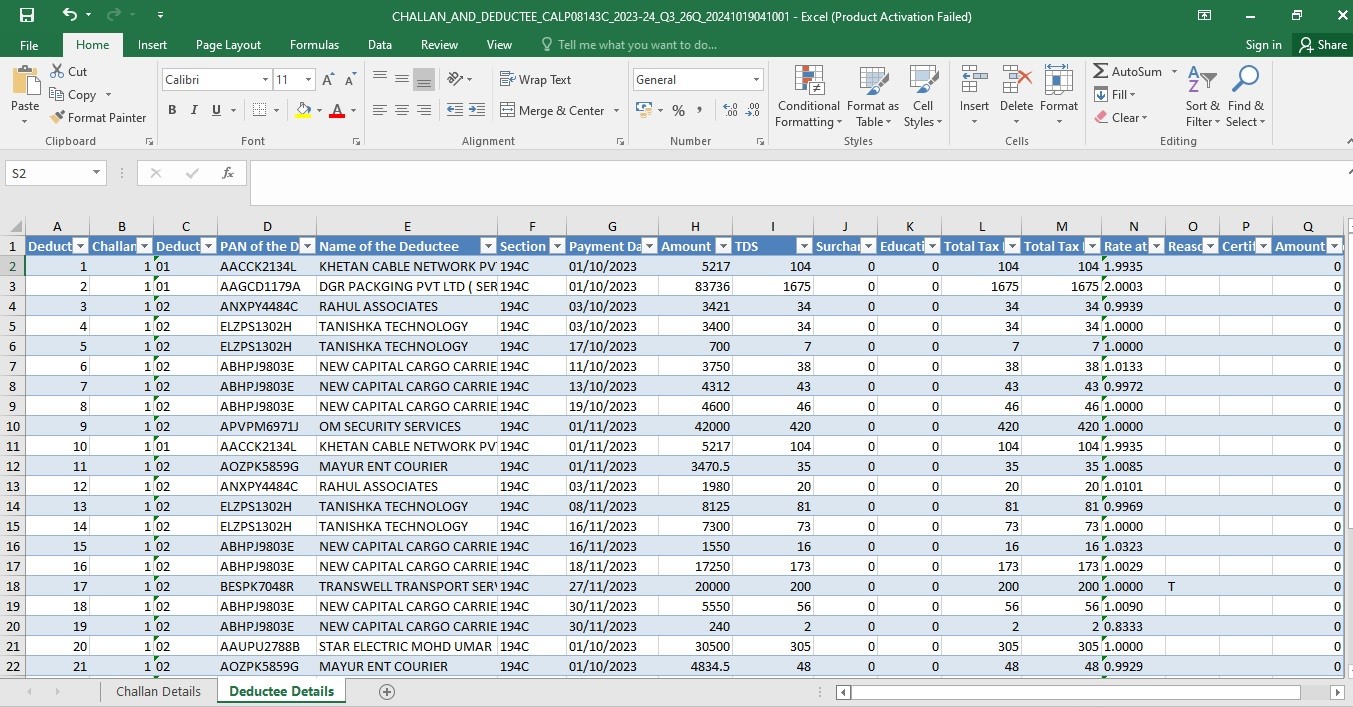Click the AutoSum button

[1128, 71]
